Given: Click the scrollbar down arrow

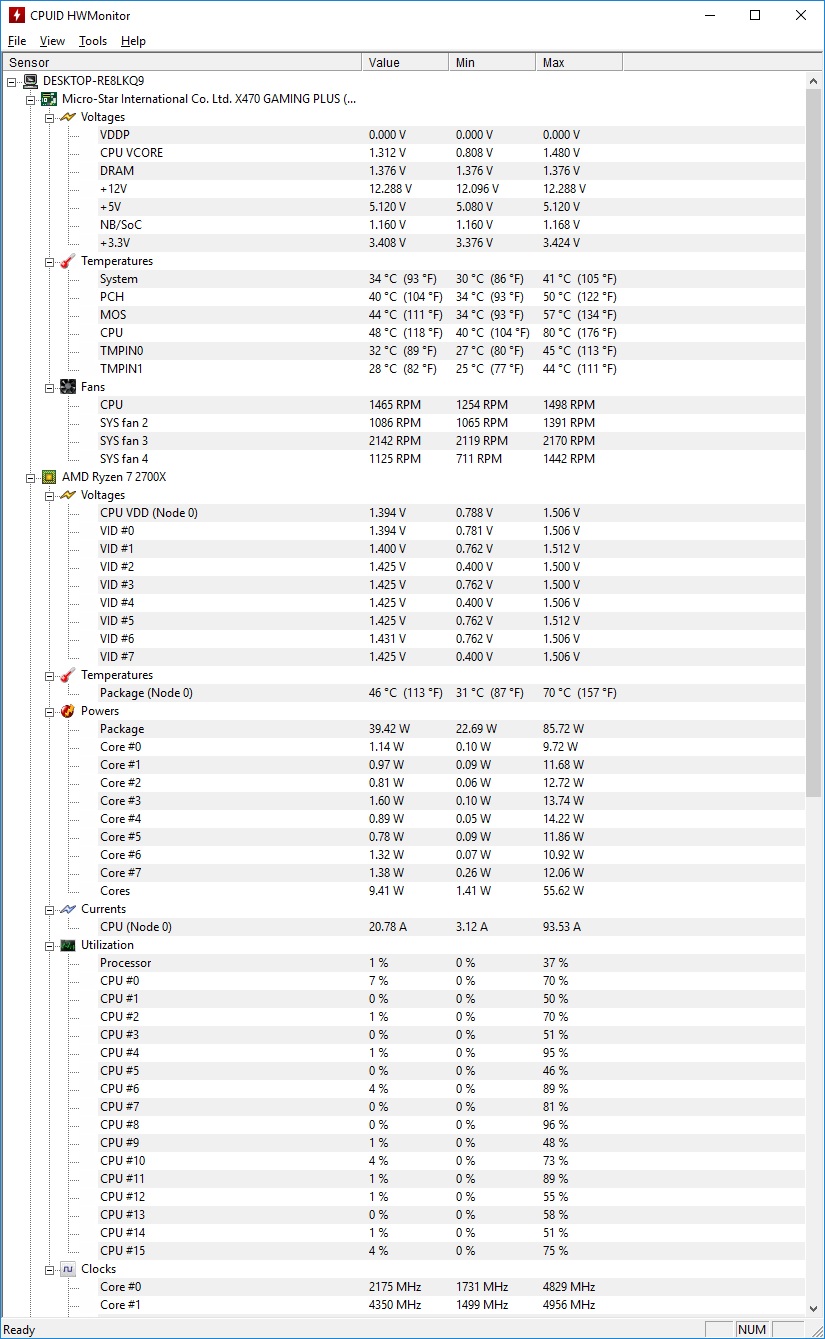Looking at the screenshot, I should coord(814,1307).
